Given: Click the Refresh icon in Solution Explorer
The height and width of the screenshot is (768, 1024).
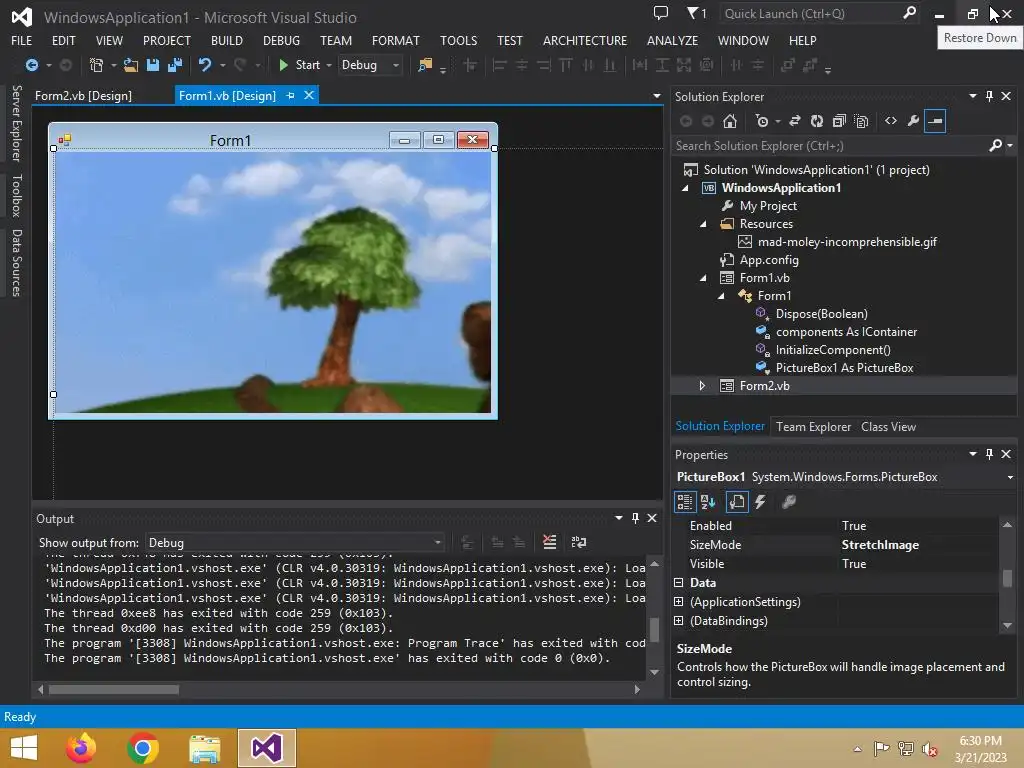Looking at the screenshot, I should point(816,121).
